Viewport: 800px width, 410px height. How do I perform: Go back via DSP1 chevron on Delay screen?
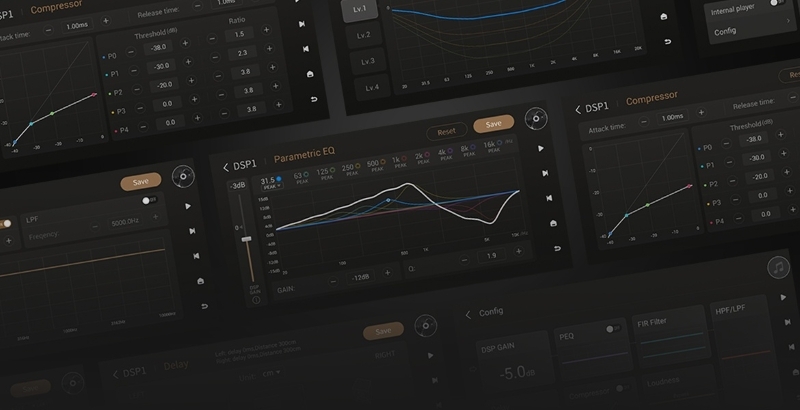pos(115,375)
